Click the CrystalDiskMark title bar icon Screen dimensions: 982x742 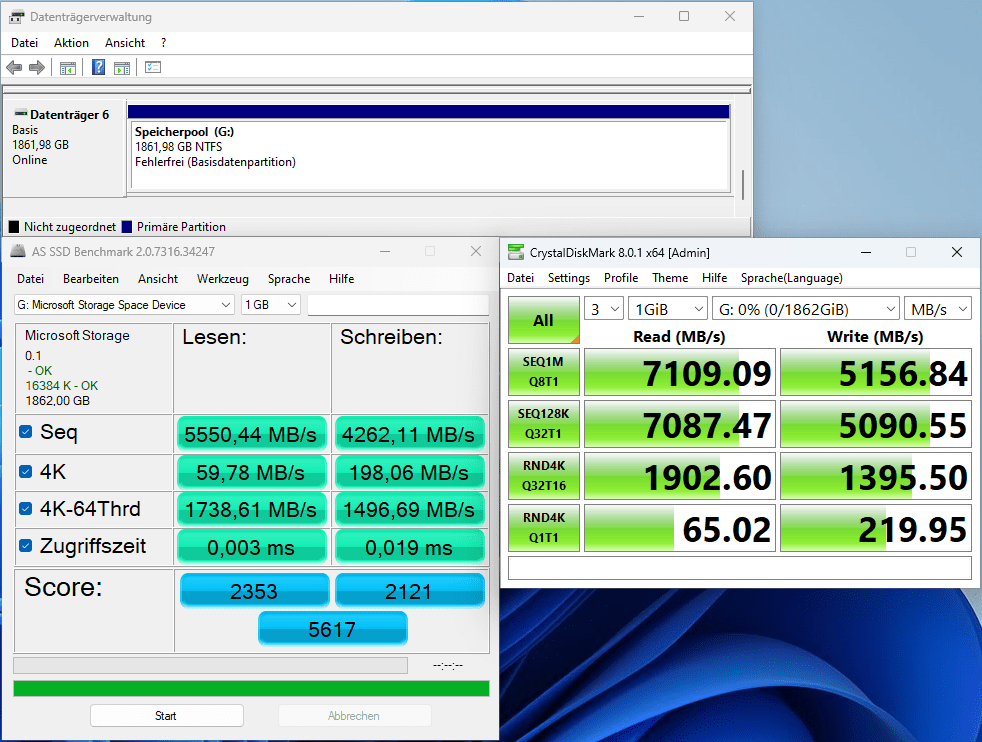click(515, 252)
